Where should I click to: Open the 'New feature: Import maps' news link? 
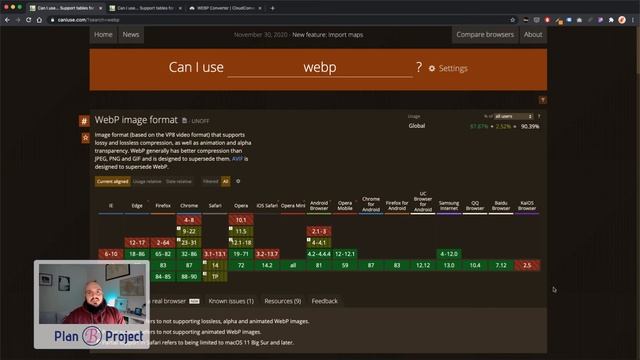coord(327,35)
